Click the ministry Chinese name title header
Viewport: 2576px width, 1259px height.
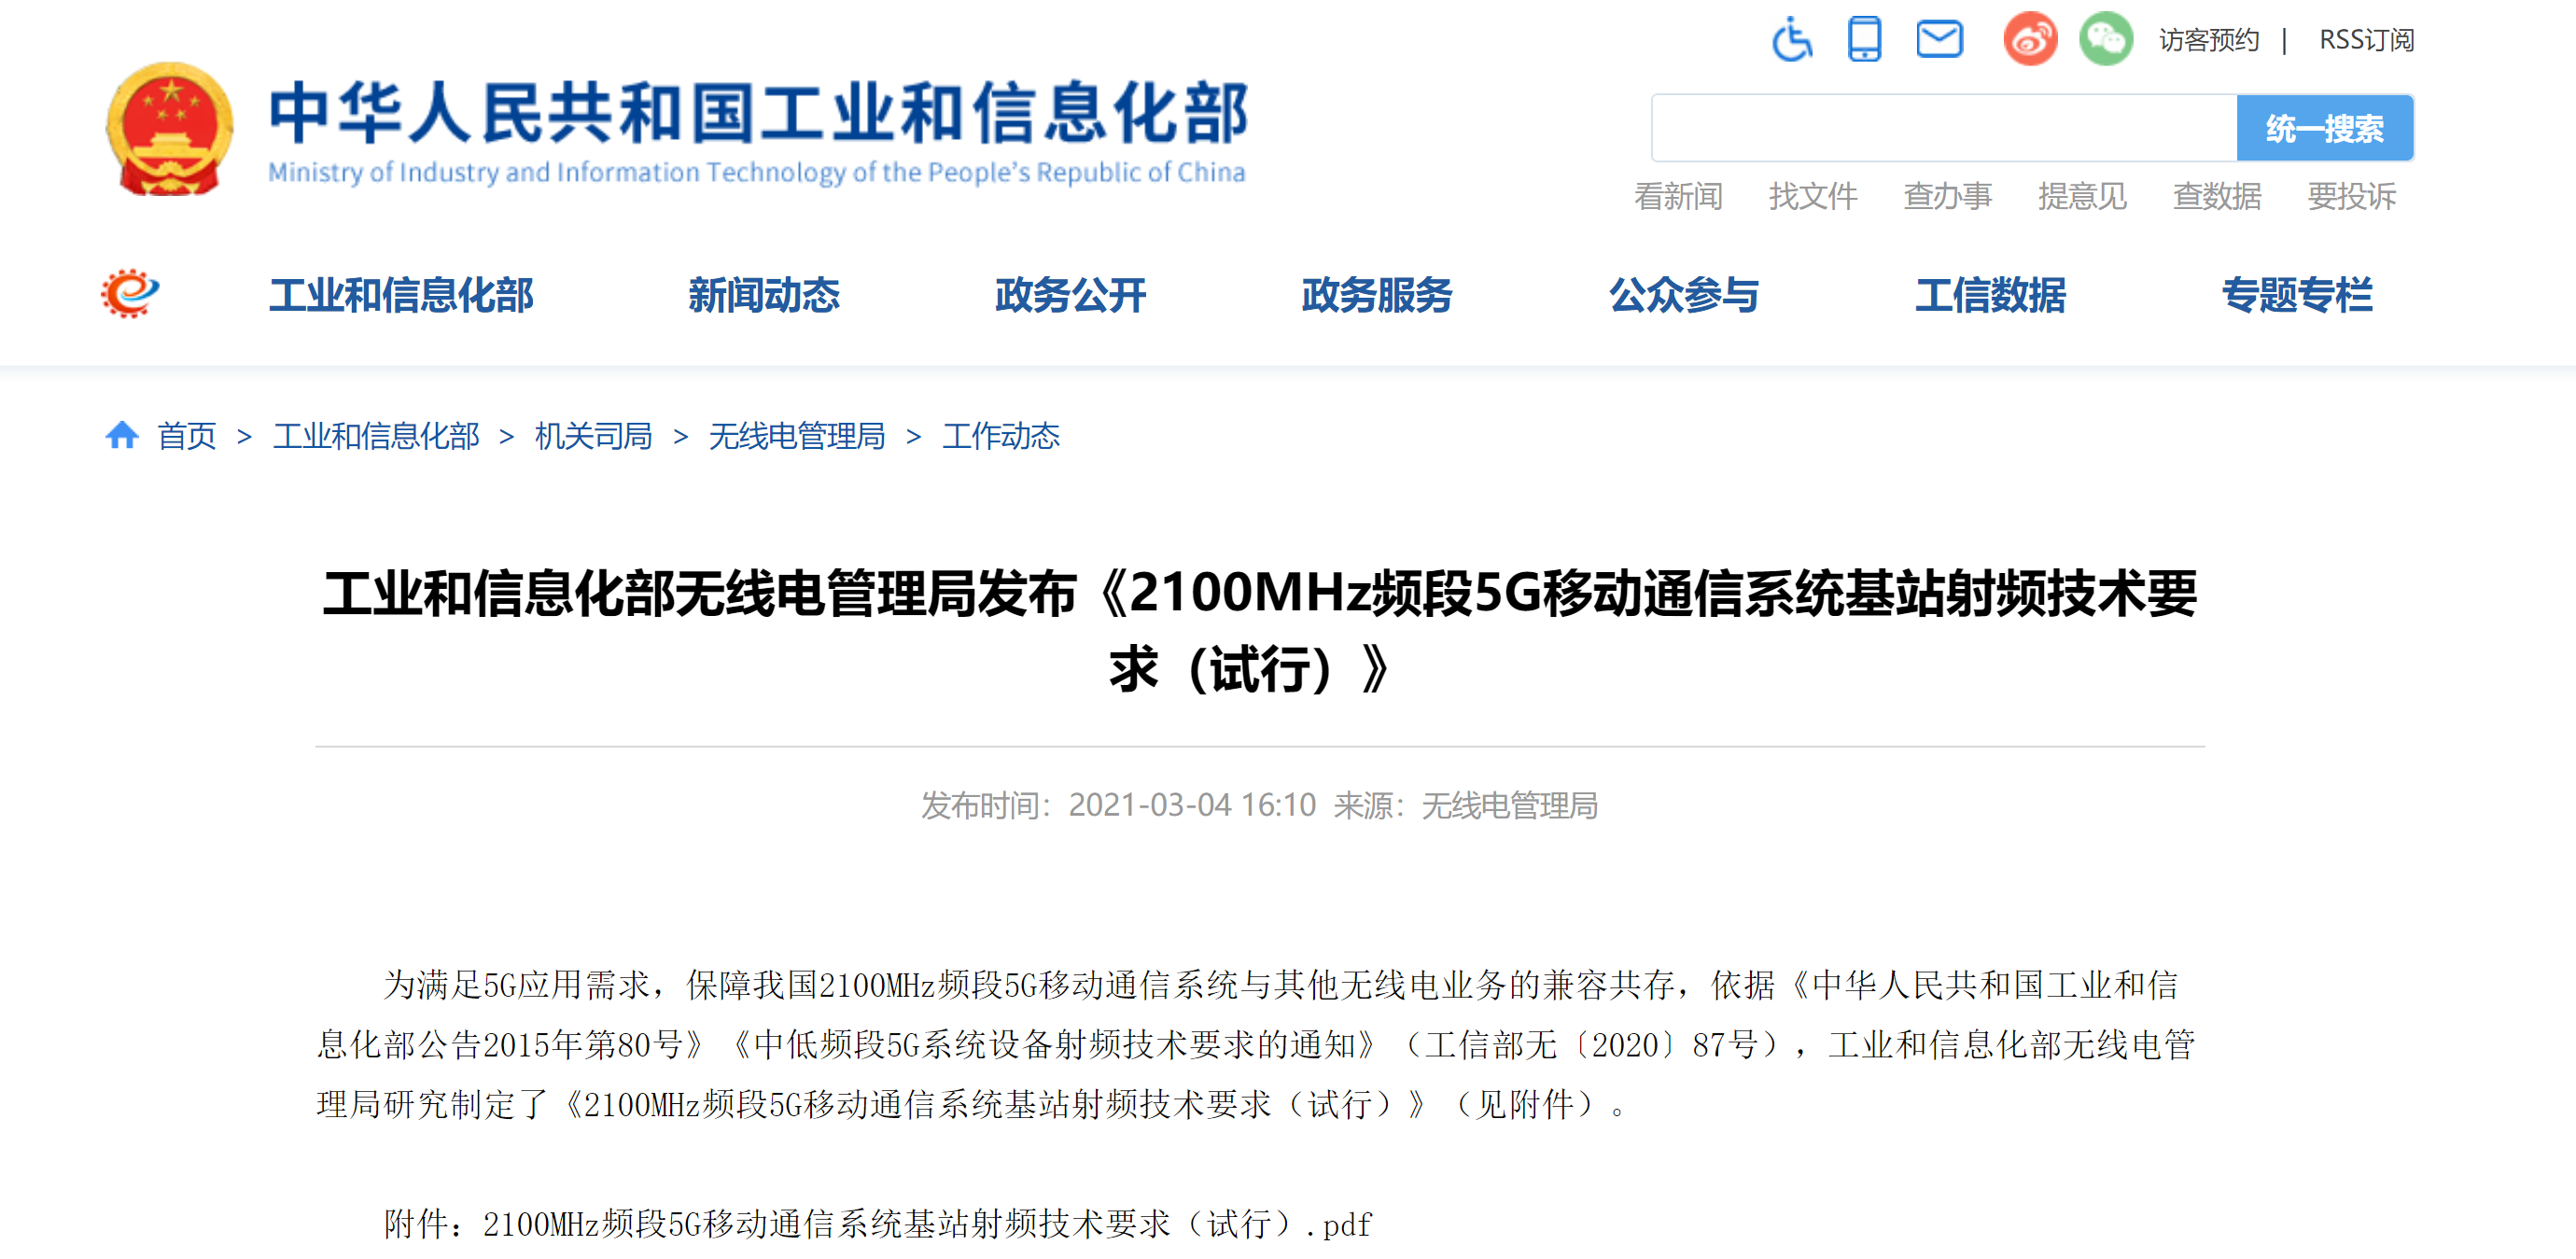tap(759, 112)
